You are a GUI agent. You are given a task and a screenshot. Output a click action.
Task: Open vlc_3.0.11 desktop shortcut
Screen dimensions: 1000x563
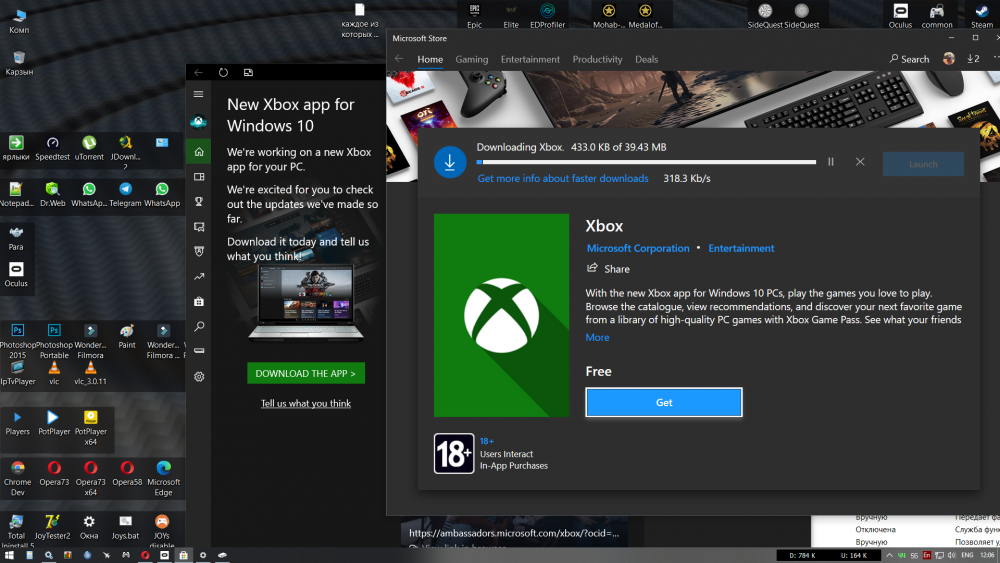click(x=90, y=373)
